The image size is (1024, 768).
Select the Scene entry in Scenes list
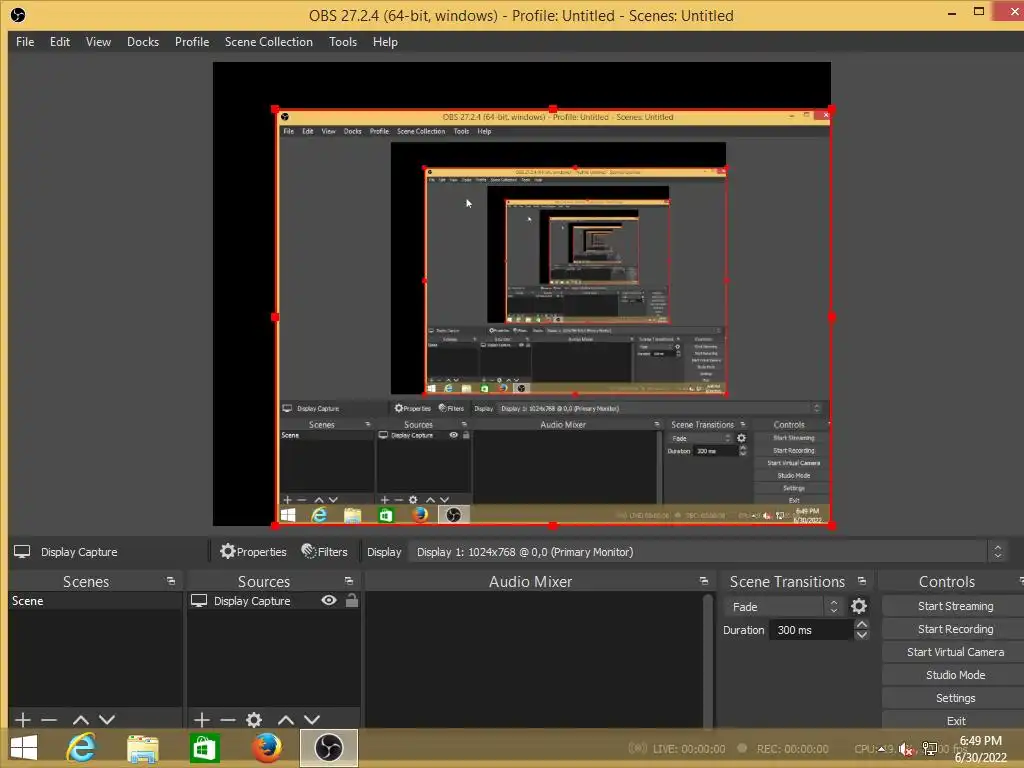(x=95, y=601)
